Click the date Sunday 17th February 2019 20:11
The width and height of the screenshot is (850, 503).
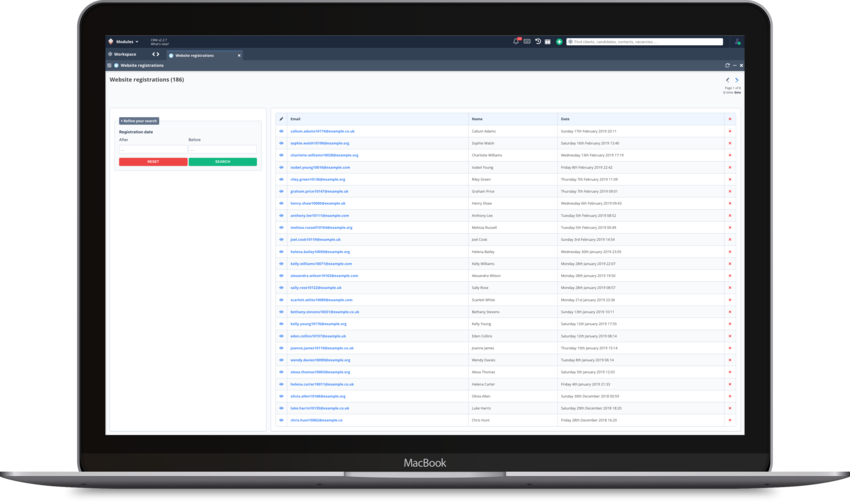click(x=588, y=131)
